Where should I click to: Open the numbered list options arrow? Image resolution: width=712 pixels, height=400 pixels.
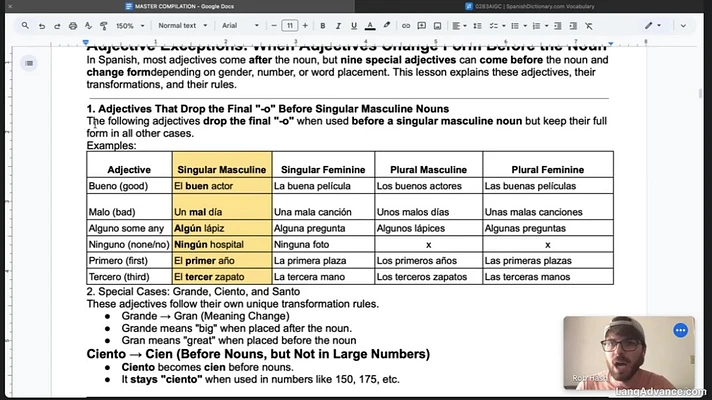tap(546, 26)
